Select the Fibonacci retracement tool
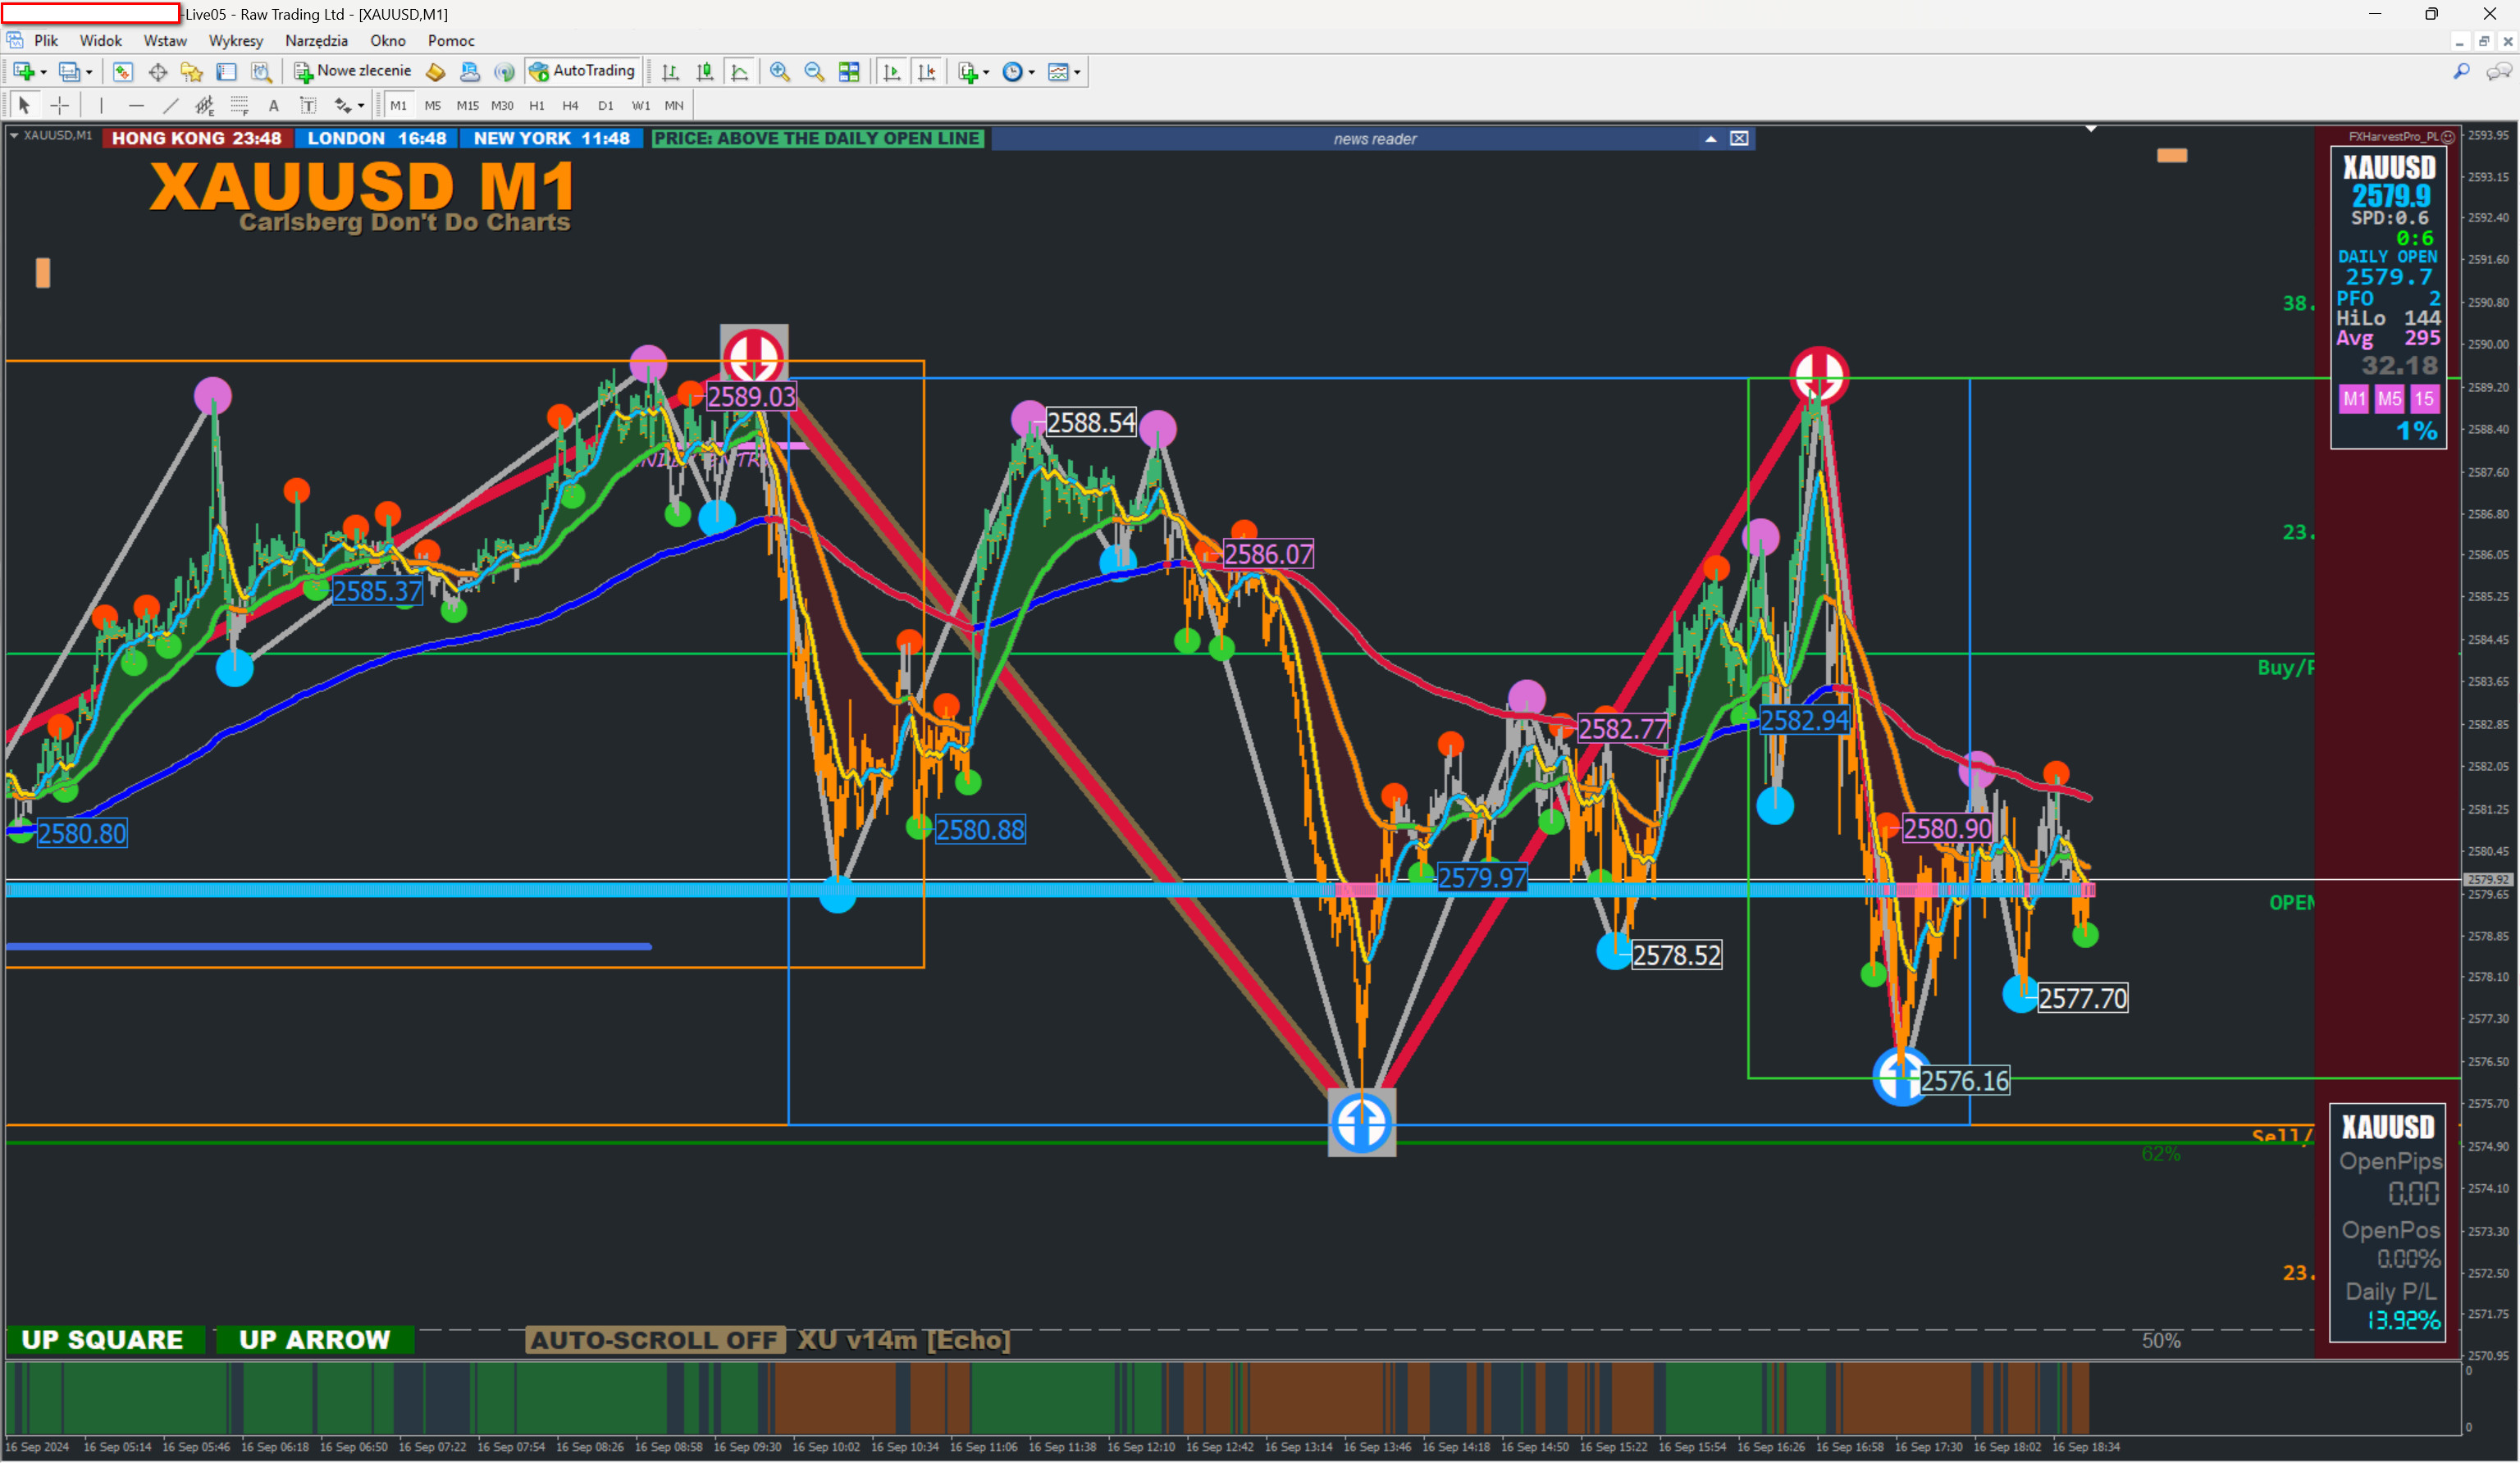2520x1463 pixels. (x=239, y=106)
